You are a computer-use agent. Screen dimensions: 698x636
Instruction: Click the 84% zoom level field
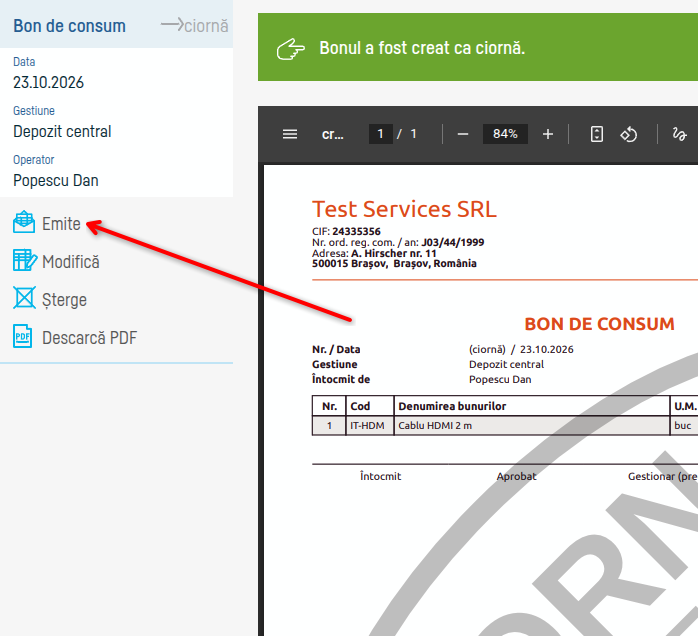(x=505, y=134)
